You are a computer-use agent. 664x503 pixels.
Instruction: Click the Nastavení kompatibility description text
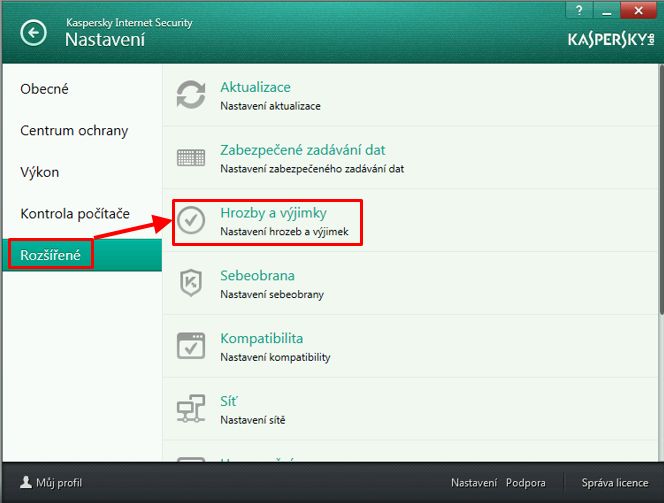(x=275, y=357)
